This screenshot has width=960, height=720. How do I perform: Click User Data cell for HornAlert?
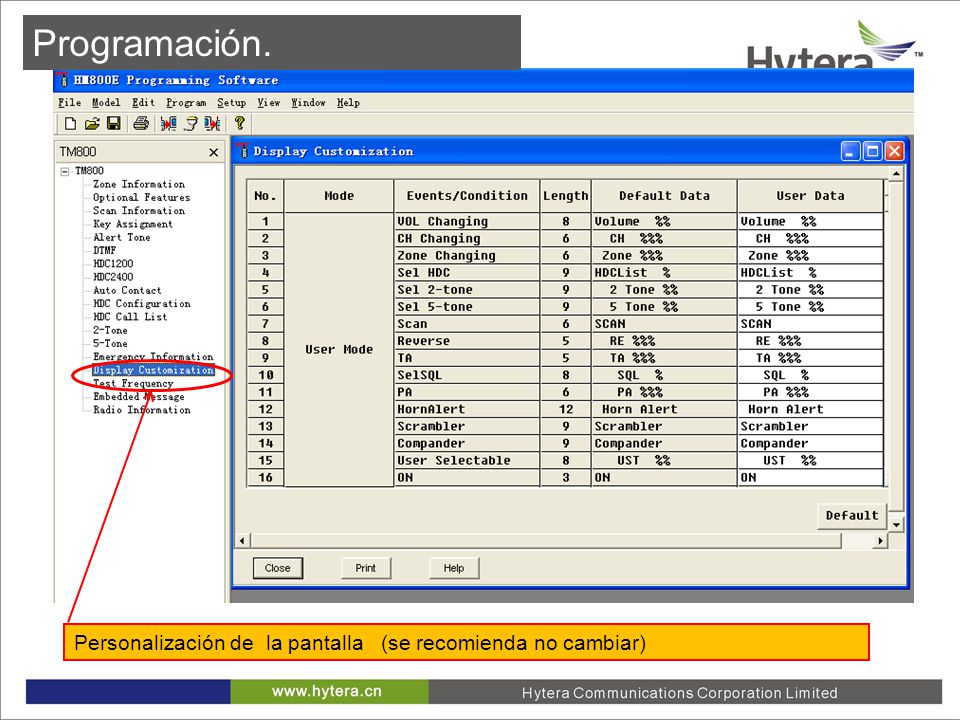(811, 410)
